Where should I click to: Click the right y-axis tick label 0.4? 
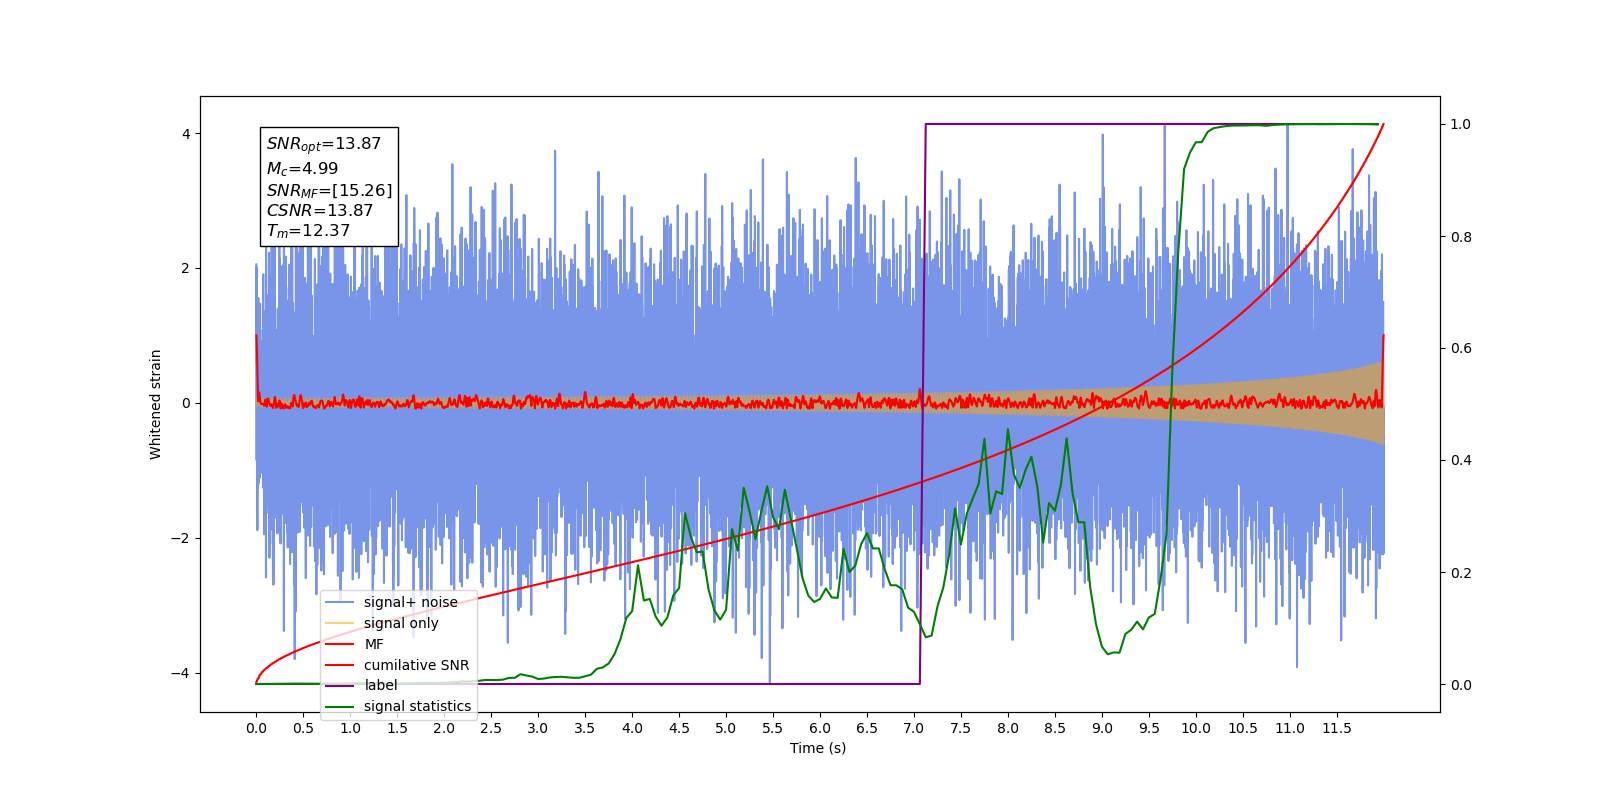click(x=1461, y=461)
